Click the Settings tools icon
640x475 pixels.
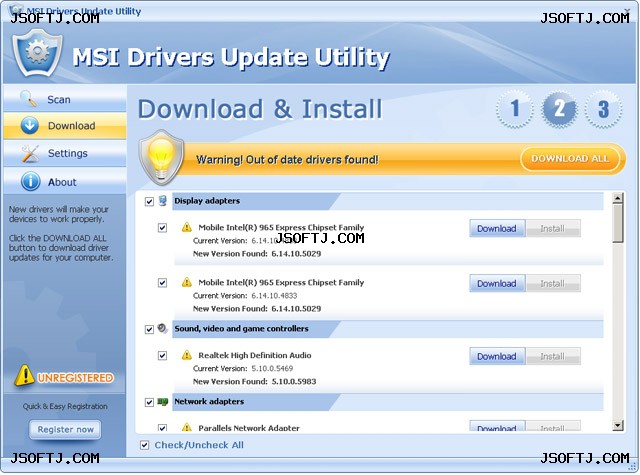tap(30, 153)
